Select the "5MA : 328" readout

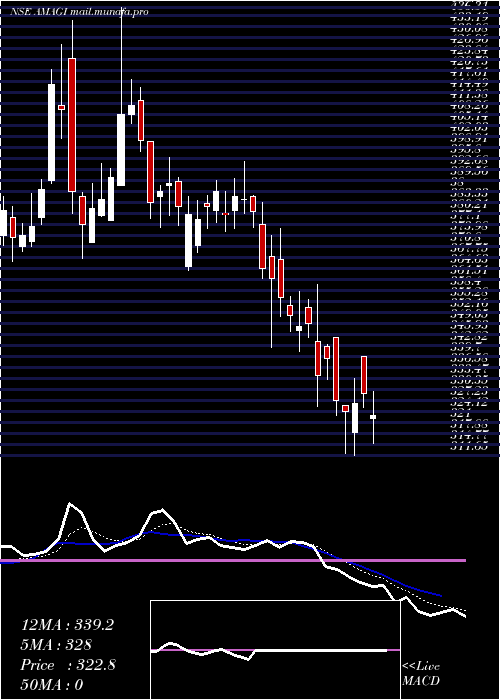[x=56, y=645]
